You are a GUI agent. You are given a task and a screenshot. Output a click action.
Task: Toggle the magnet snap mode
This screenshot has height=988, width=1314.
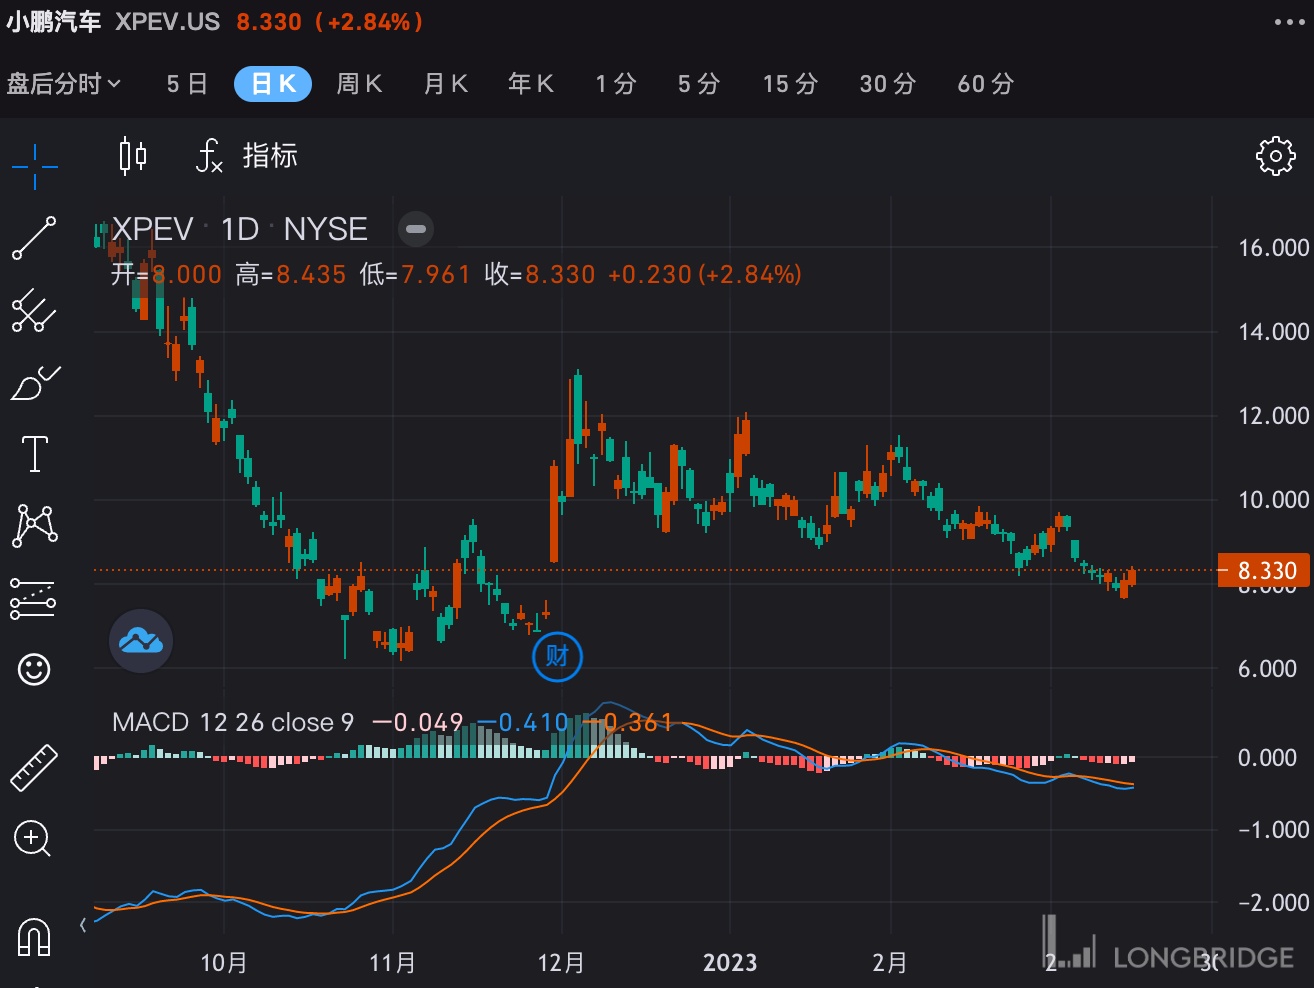point(35,937)
